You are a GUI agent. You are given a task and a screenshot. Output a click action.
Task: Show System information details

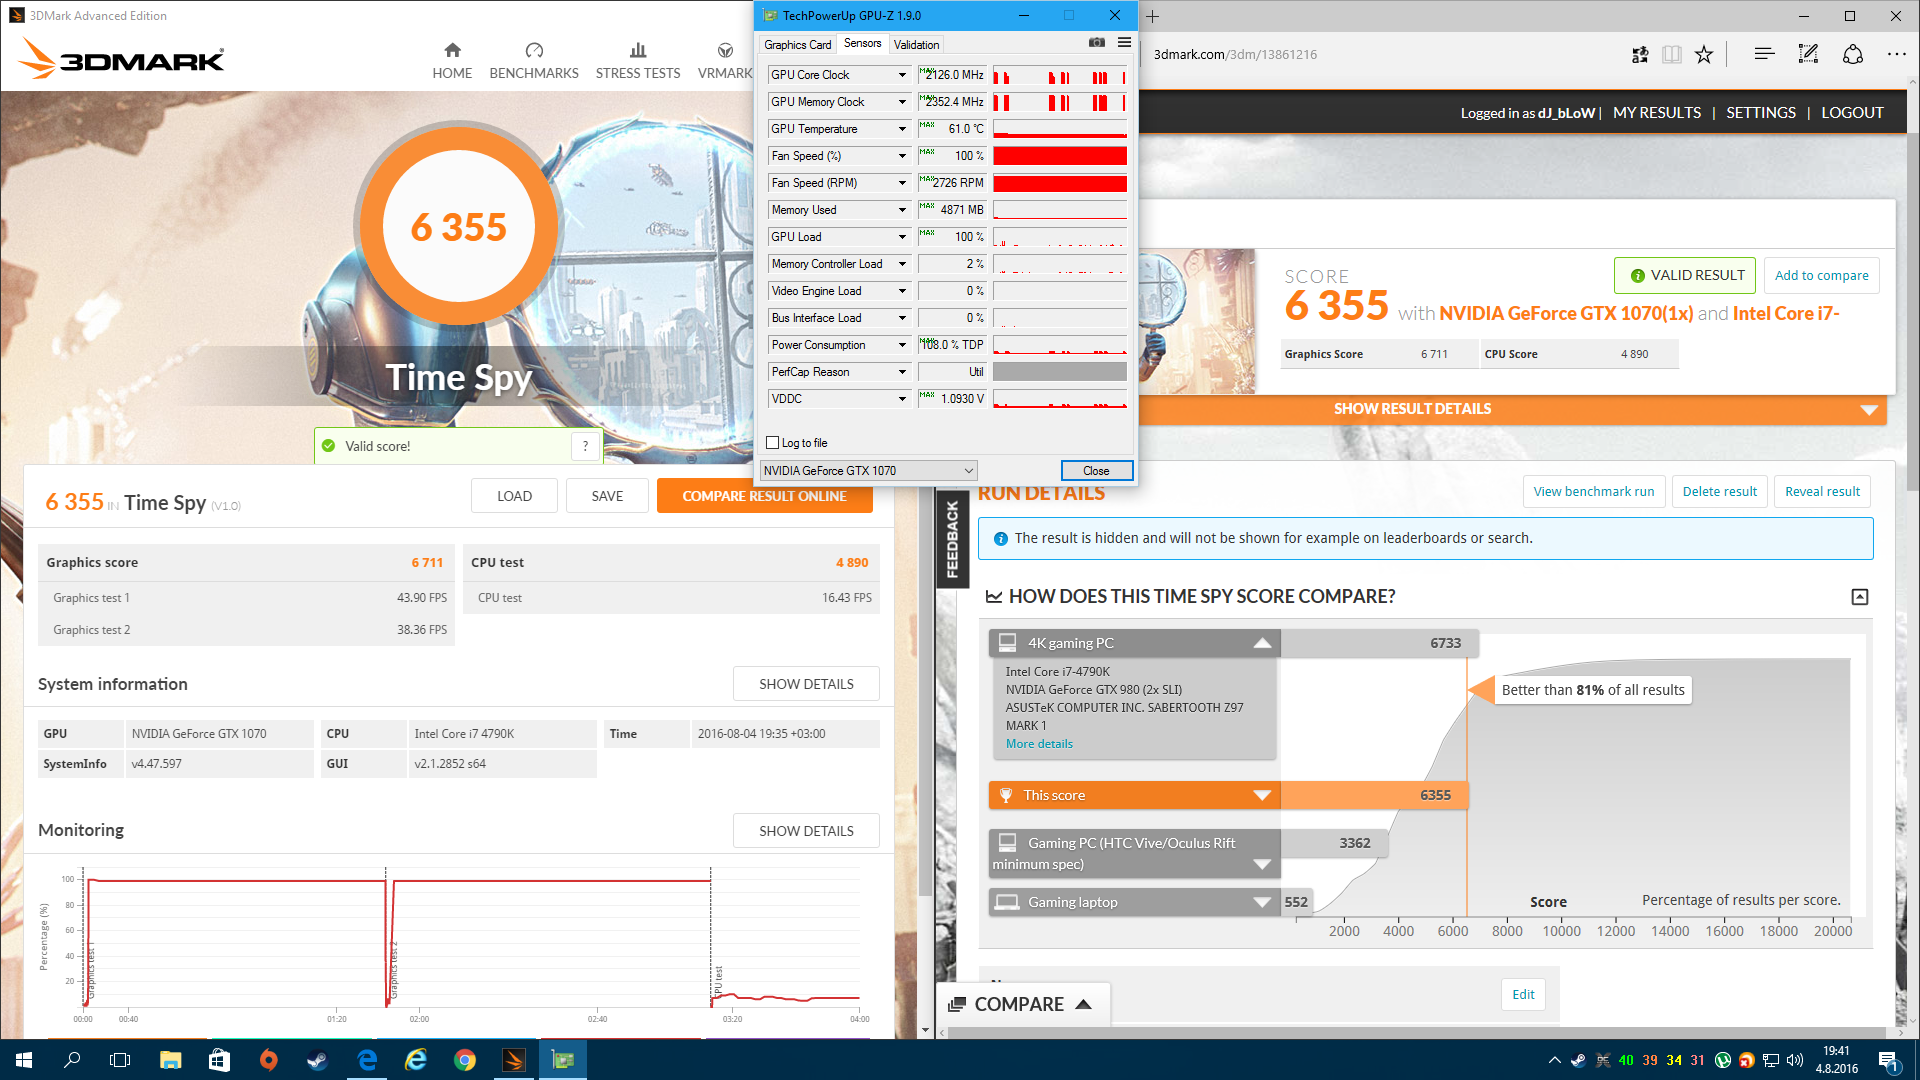pyautogui.click(x=806, y=684)
